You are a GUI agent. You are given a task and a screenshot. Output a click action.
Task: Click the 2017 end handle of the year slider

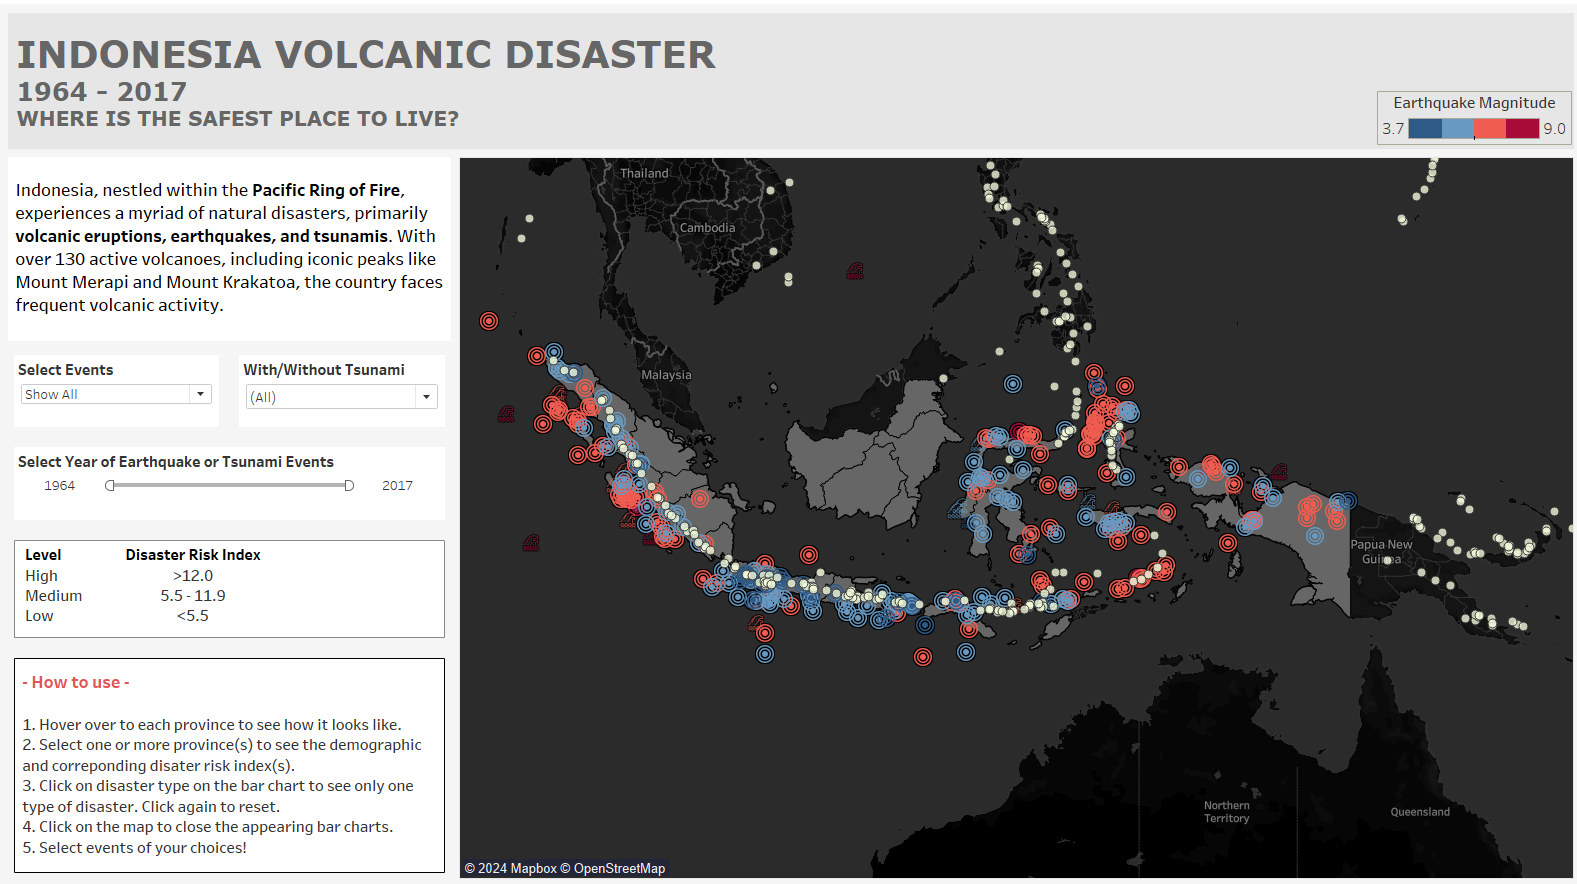[x=349, y=486]
